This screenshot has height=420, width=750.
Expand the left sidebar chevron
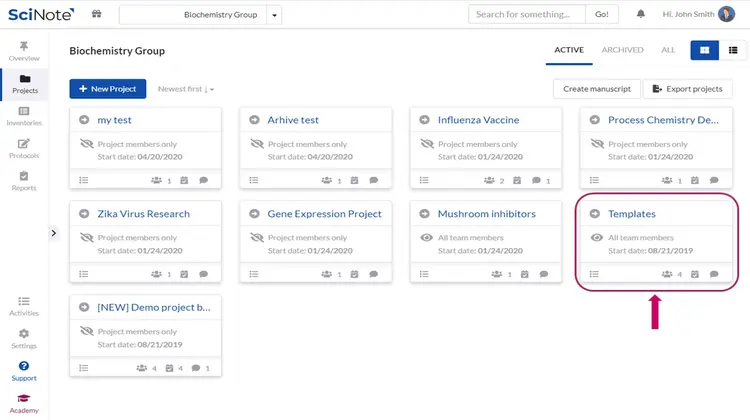click(x=54, y=233)
